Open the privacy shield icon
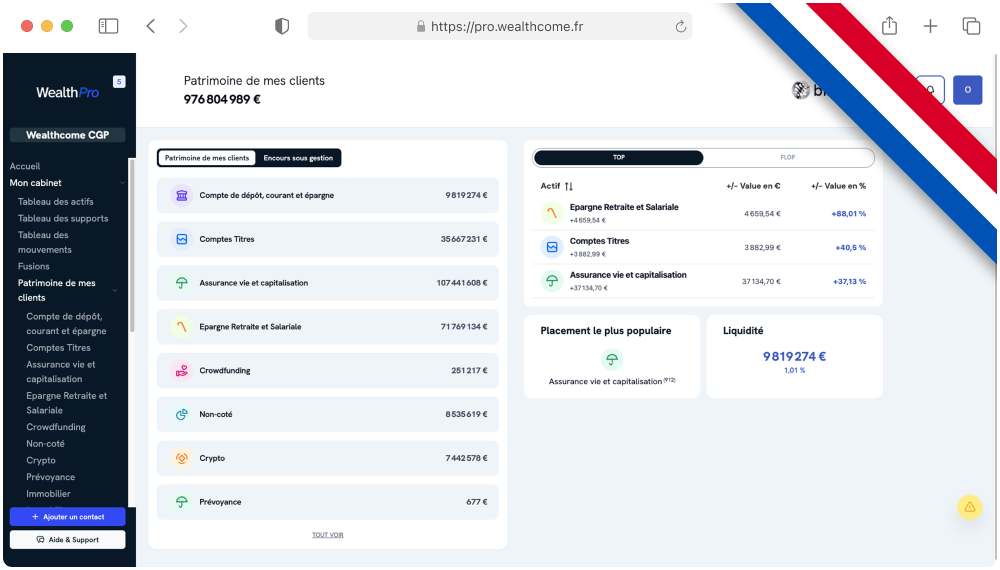 (282, 26)
